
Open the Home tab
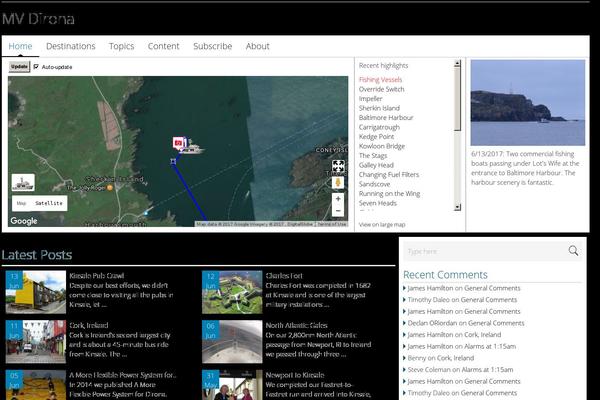[20, 46]
